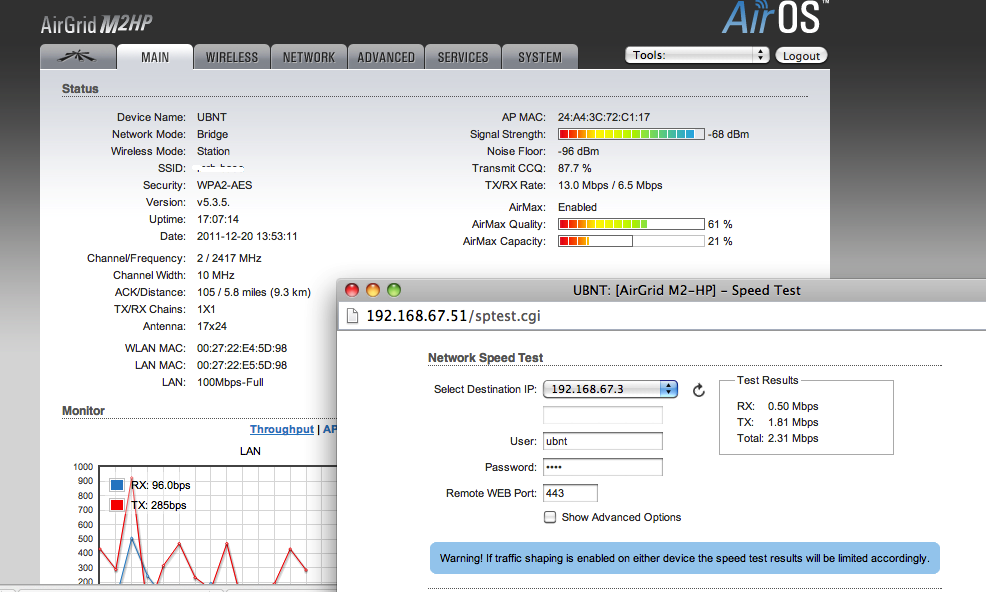Refresh the destination IP list icon
This screenshot has height=592, width=986.
click(x=699, y=390)
